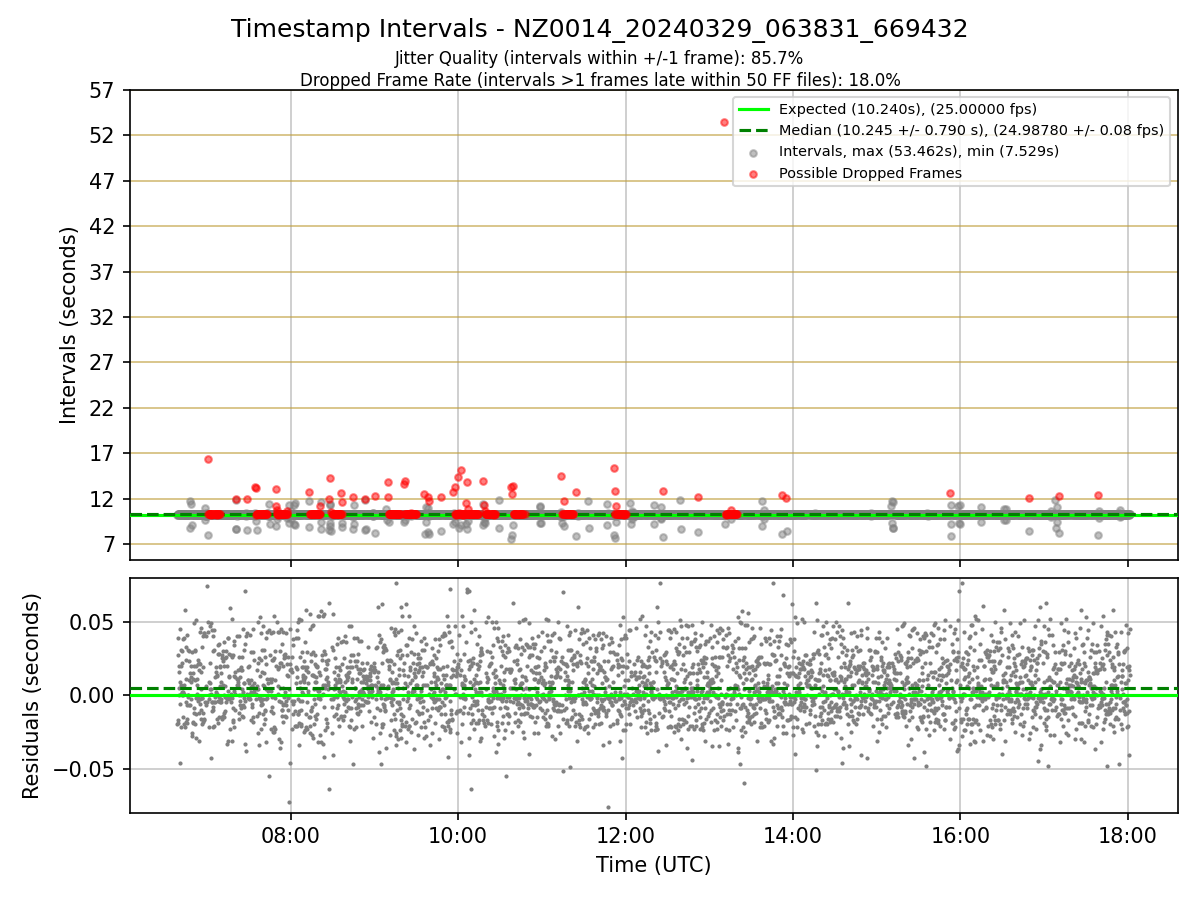Click the red dot marker in the legend
1200x900 pixels.
click(x=754, y=174)
